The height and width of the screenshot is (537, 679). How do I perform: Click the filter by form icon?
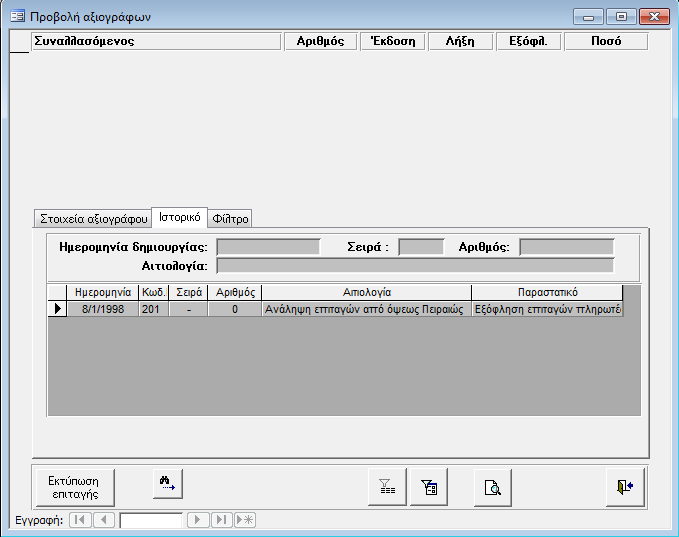click(x=429, y=486)
